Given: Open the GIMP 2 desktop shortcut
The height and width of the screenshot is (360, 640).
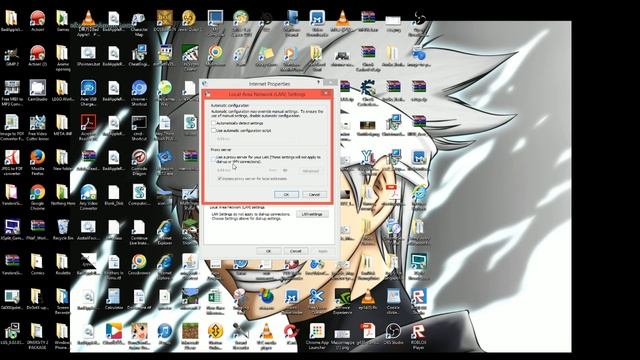Looking at the screenshot, I should pos(12,56).
